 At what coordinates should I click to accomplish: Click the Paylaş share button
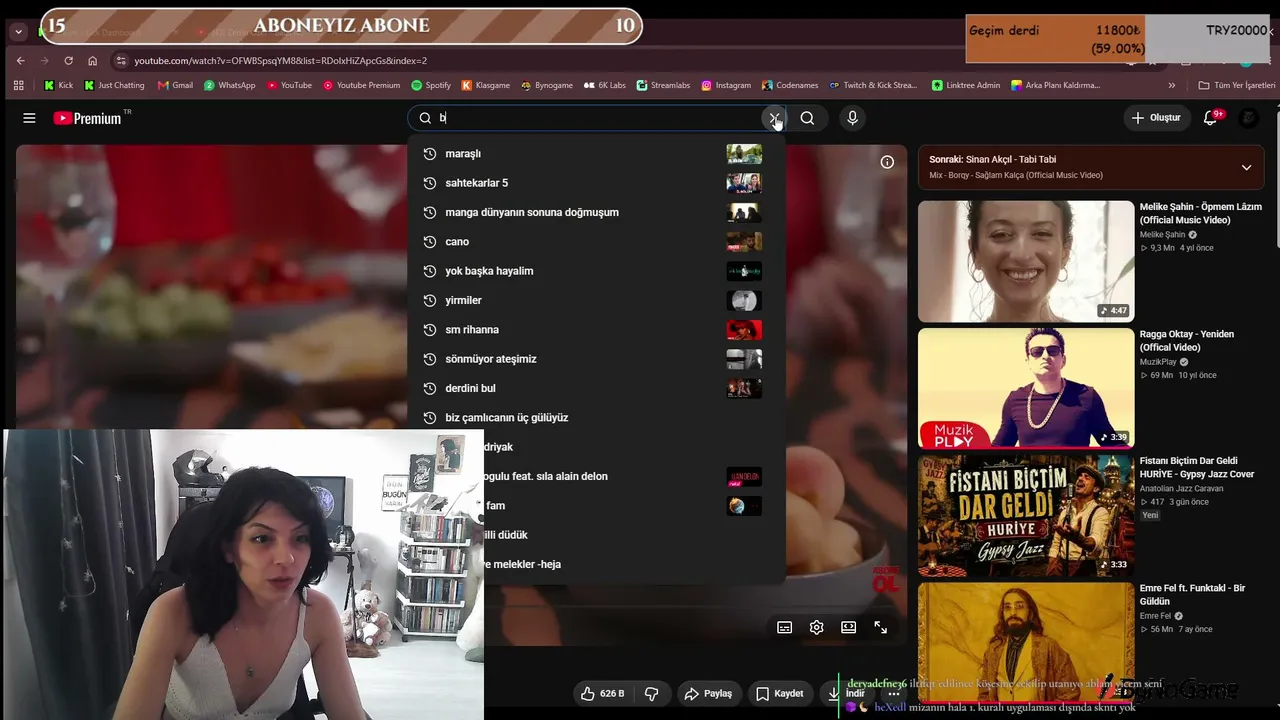click(708, 693)
